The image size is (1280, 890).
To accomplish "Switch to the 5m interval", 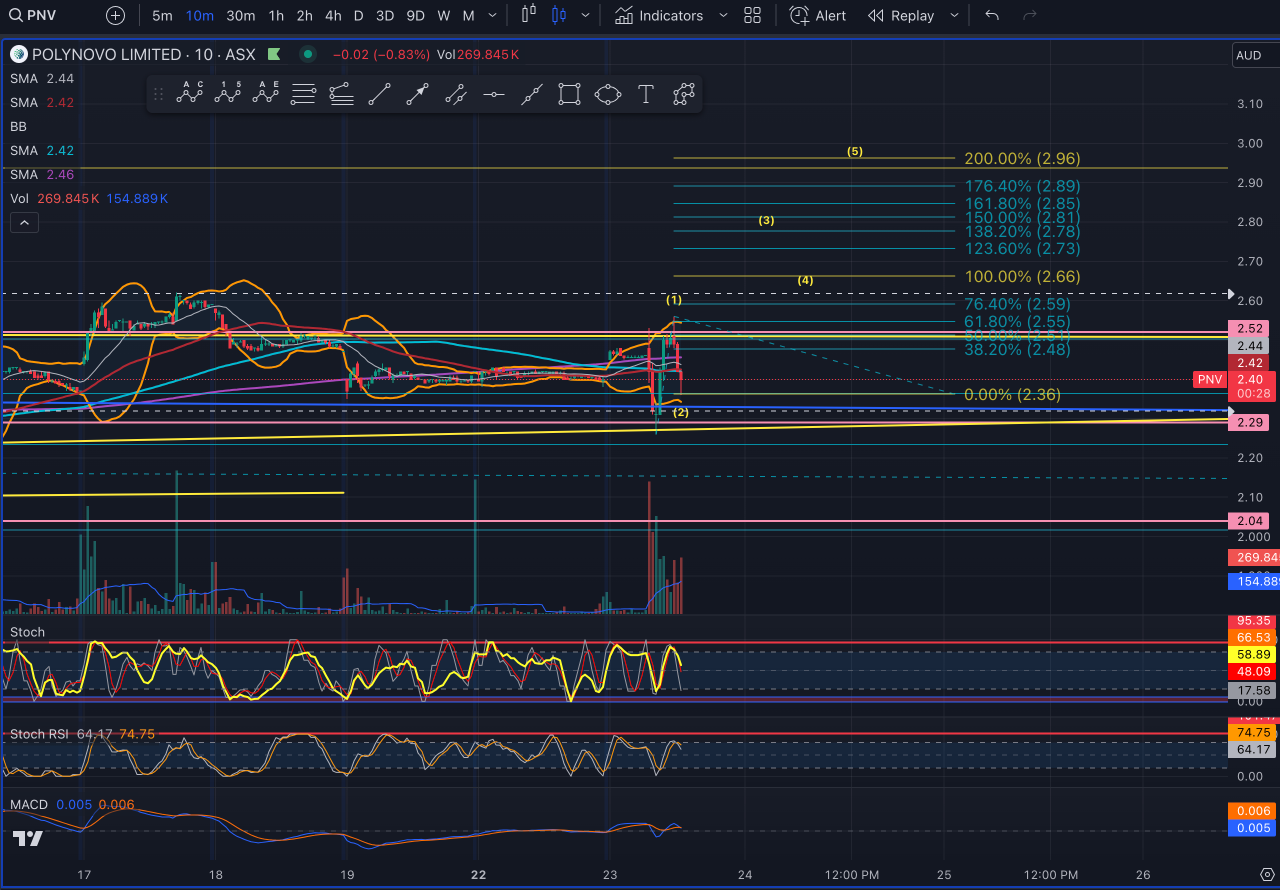I will (162, 15).
